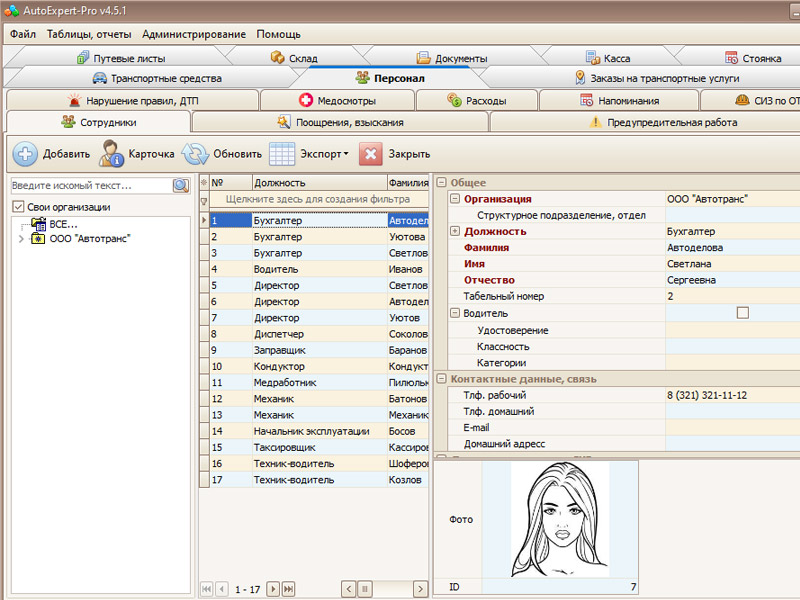Click the red Close X icon
Viewport: 800px width, 600px height.
tap(371, 154)
